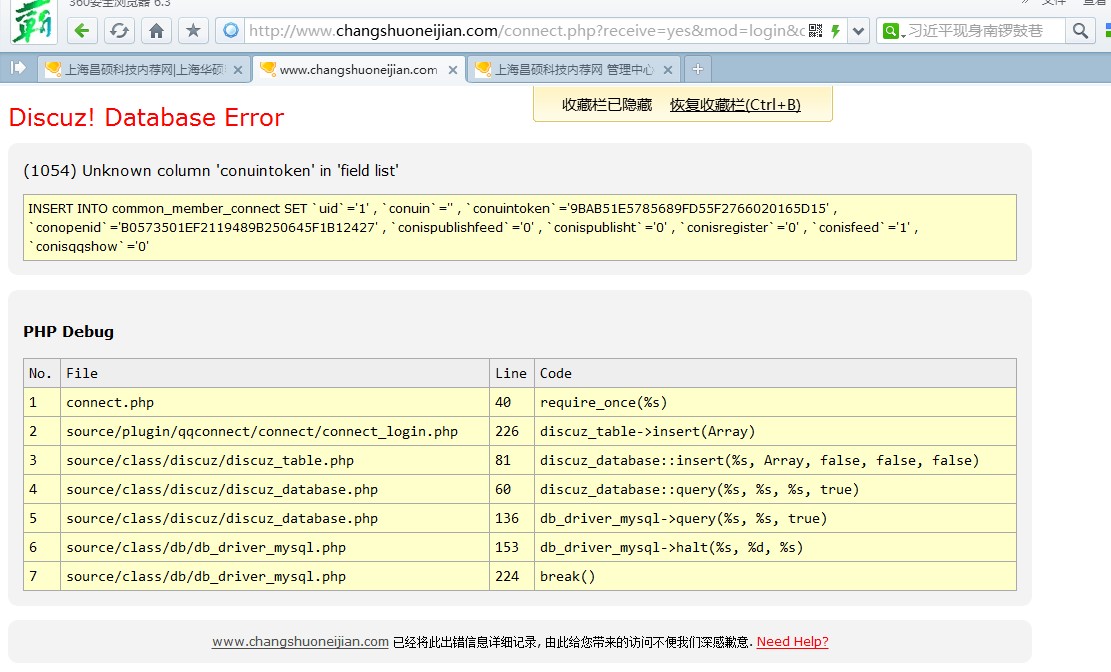
Task: Click the magnifier search button
Action: [x=1080, y=31]
